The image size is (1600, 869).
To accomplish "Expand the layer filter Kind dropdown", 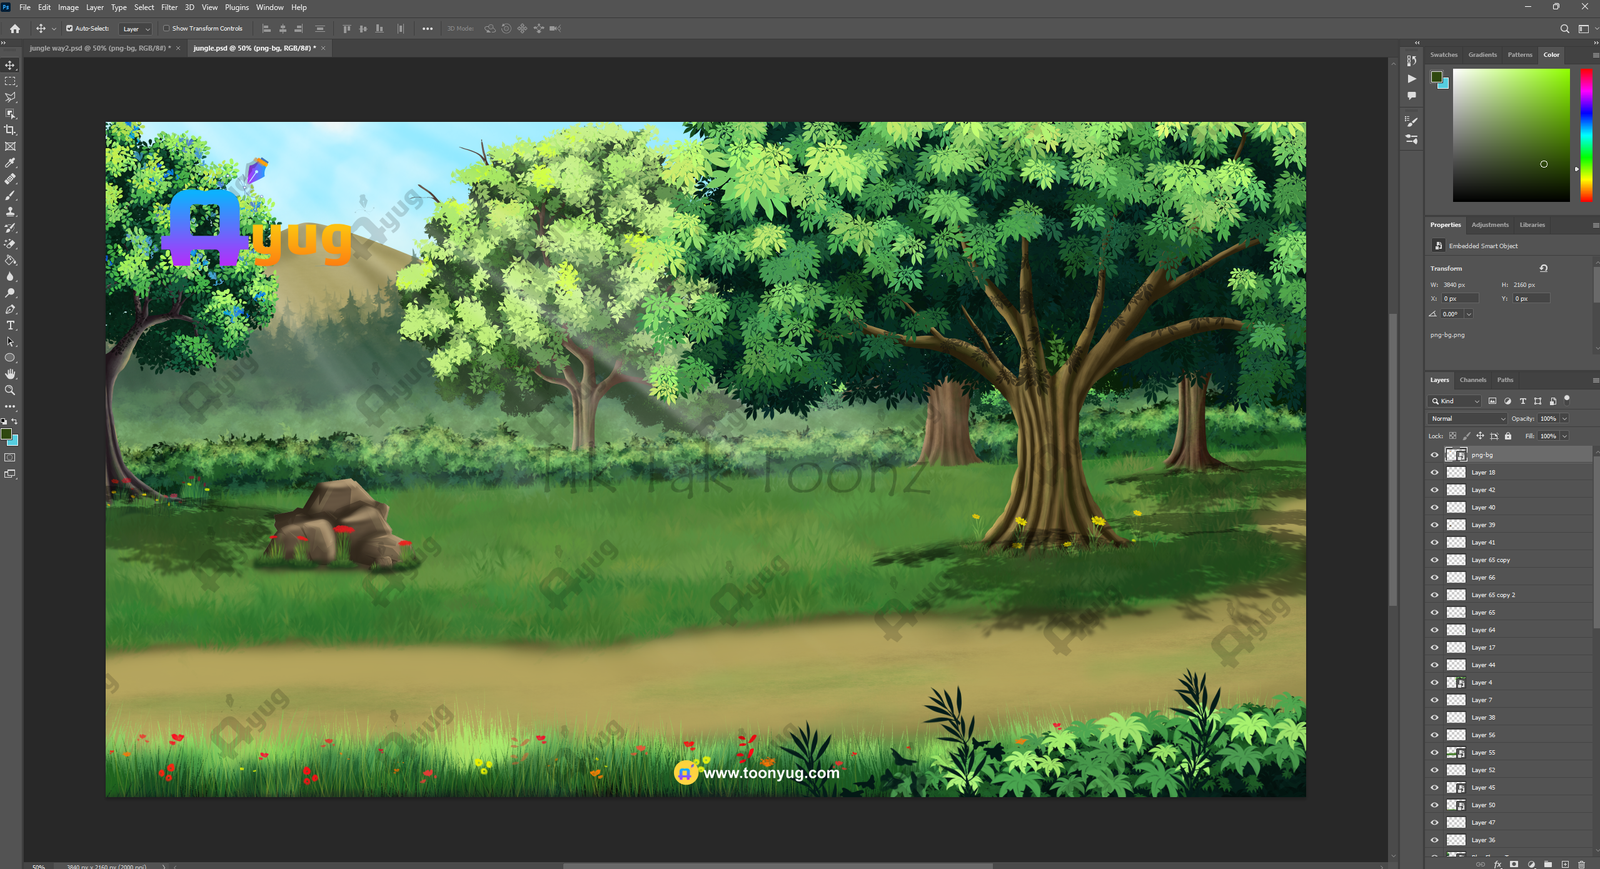I will tap(1456, 401).
